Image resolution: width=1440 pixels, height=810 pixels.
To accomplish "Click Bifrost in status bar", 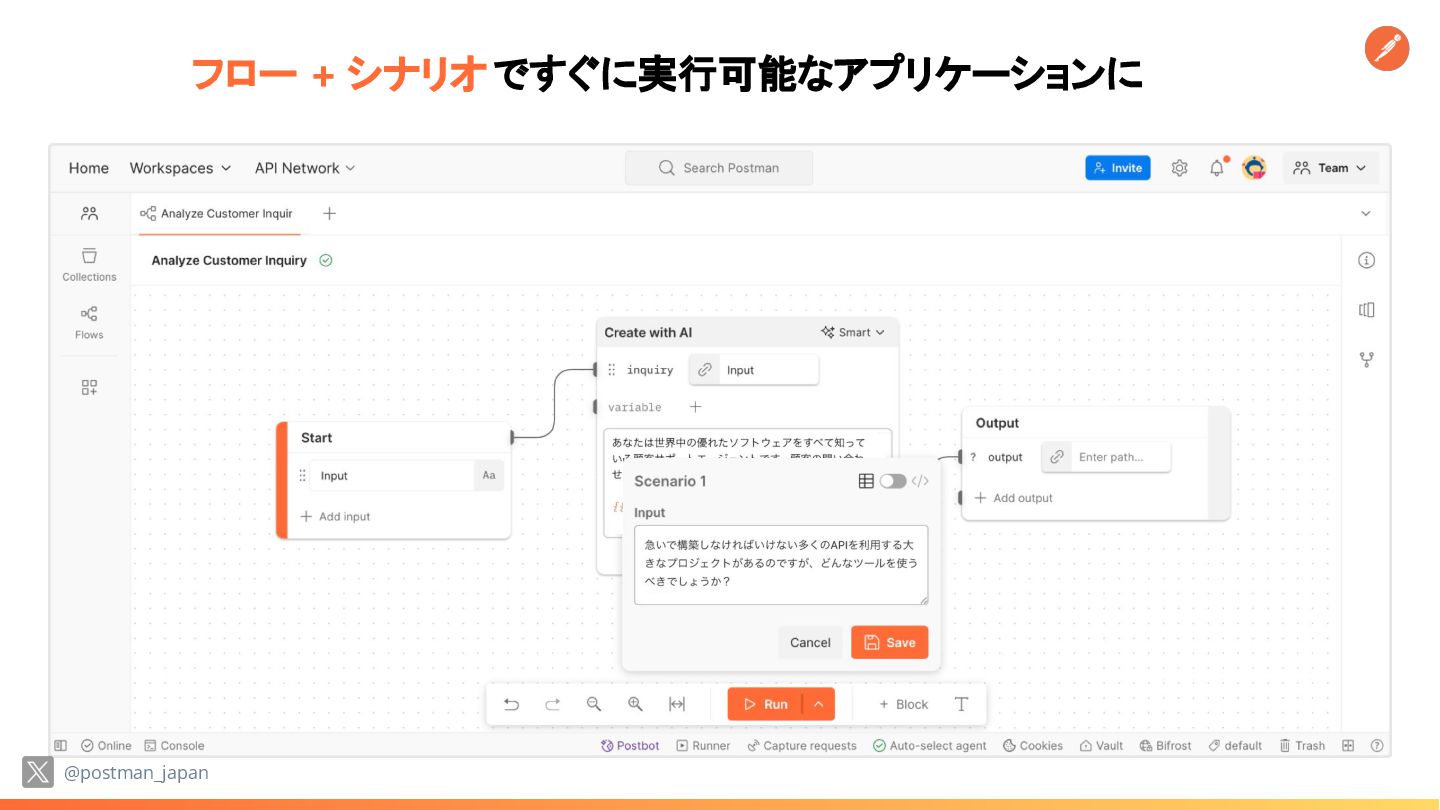I will [1166, 746].
